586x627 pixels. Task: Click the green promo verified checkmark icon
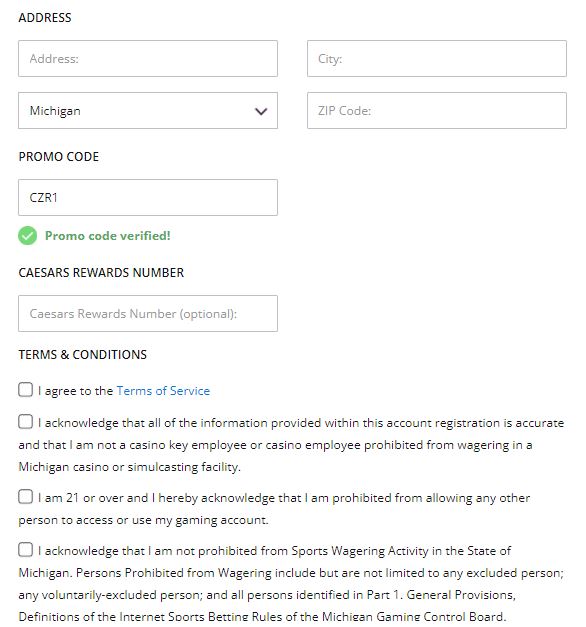point(27,236)
